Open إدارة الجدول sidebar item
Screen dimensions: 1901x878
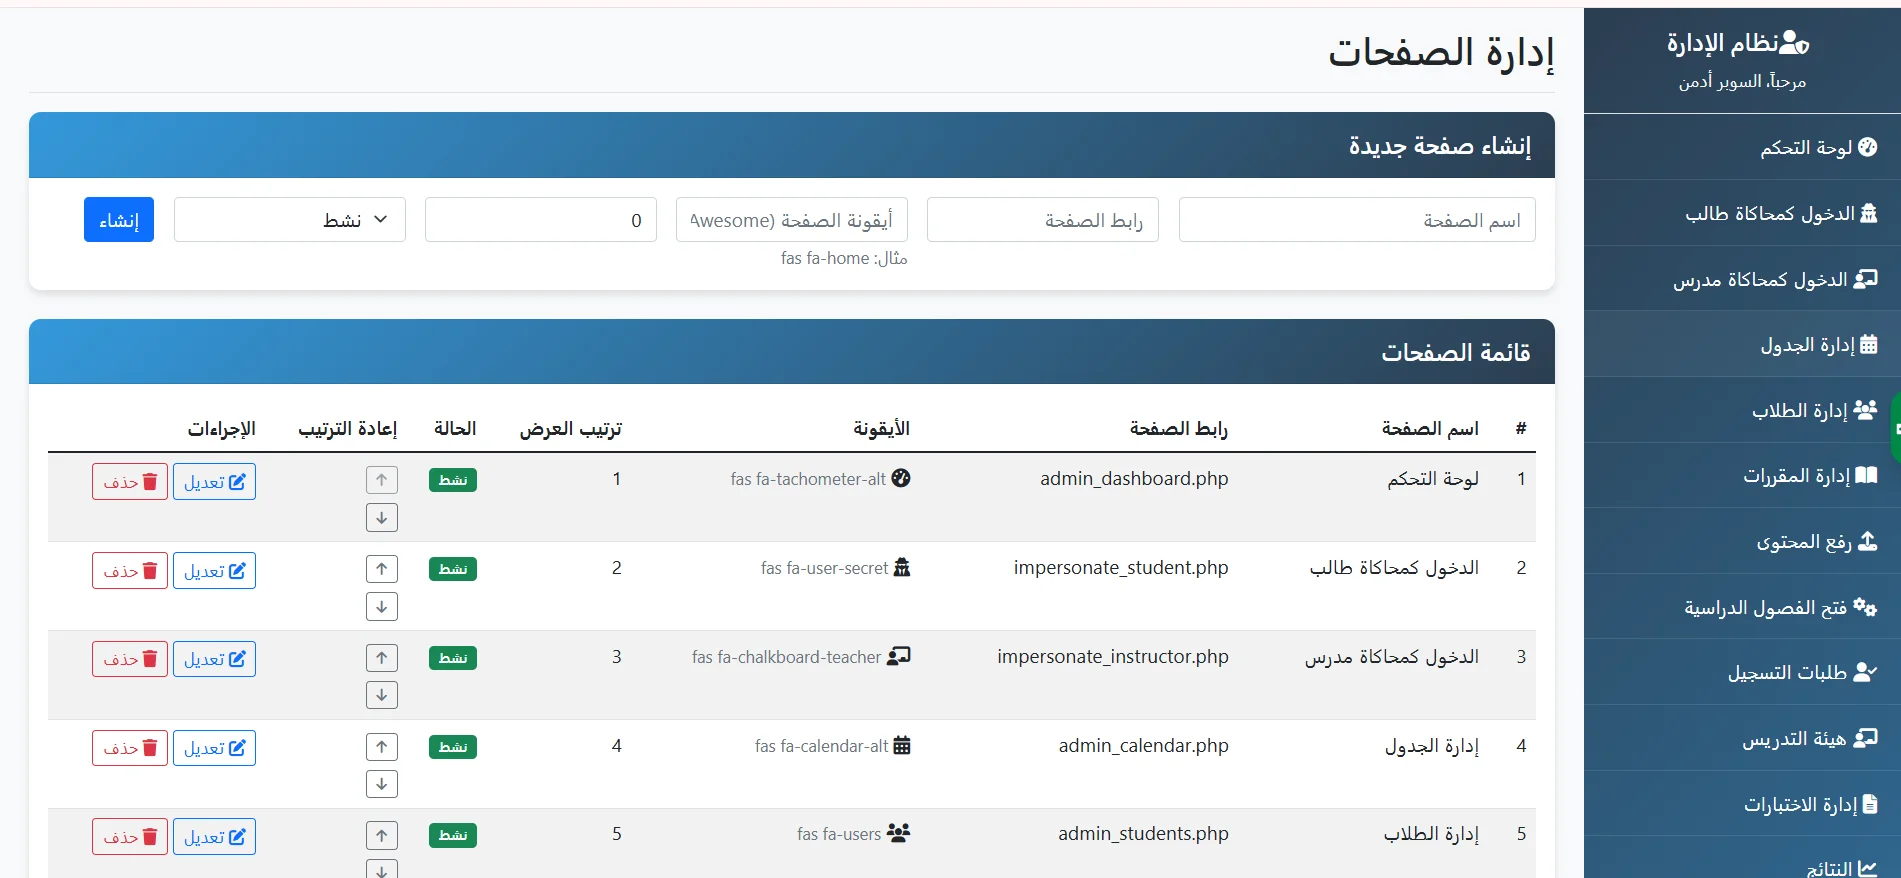(x=1742, y=345)
